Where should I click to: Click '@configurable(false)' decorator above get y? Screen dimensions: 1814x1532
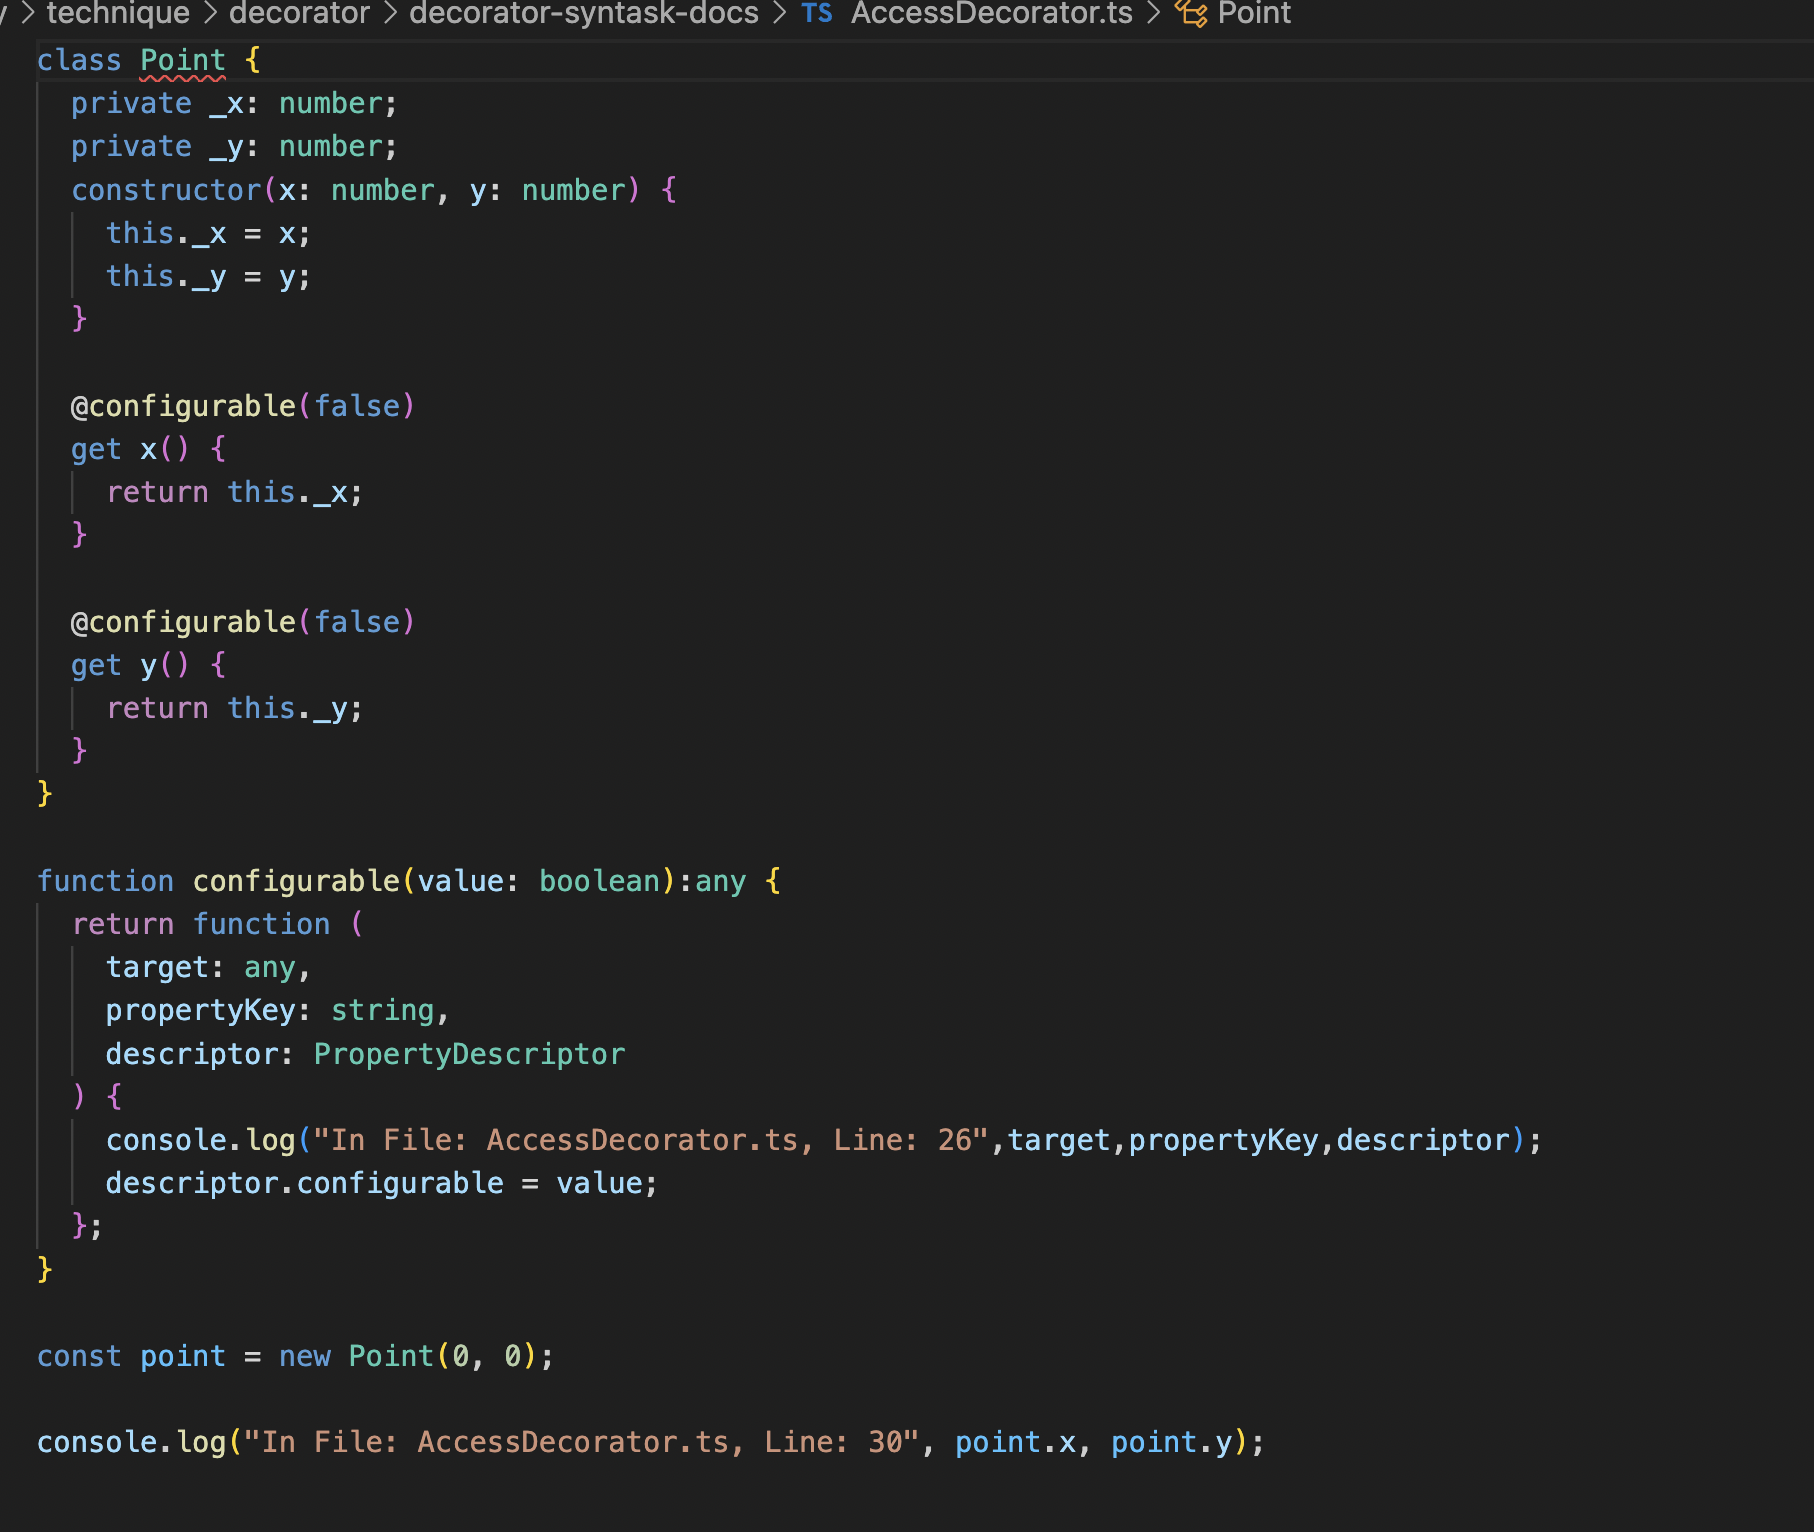pos(243,622)
